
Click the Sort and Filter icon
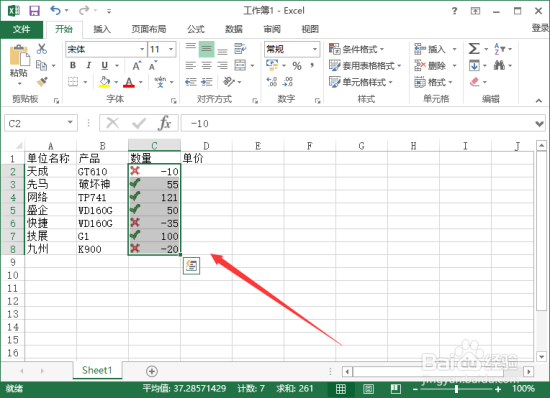click(499, 49)
